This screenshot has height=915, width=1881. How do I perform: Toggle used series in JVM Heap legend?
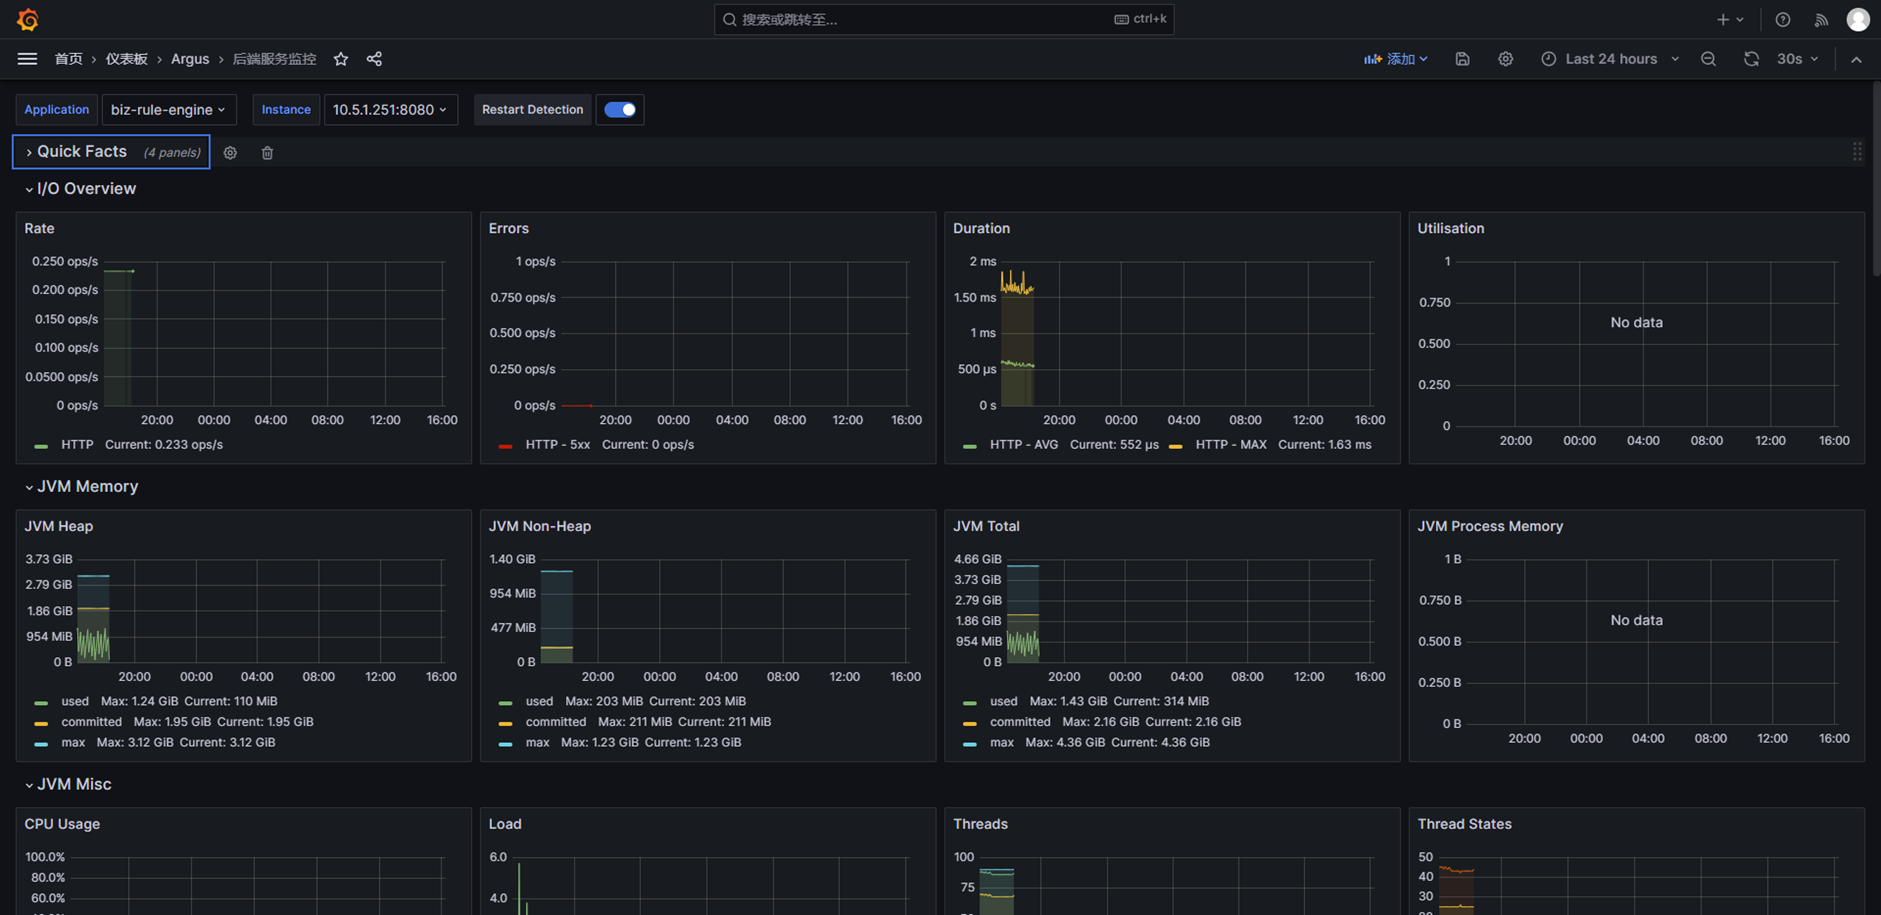(x=75, y=701)
